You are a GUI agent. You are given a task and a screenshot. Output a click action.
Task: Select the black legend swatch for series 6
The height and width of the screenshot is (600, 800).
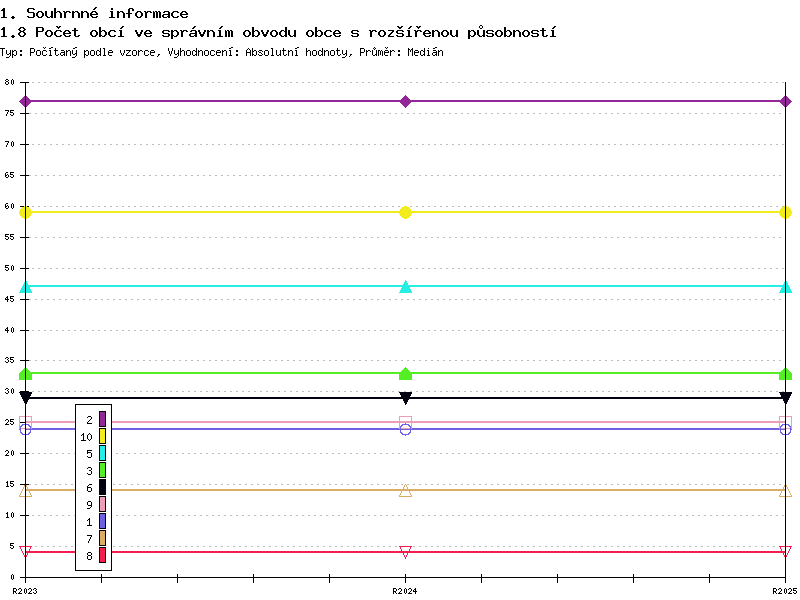pos(102,487)
